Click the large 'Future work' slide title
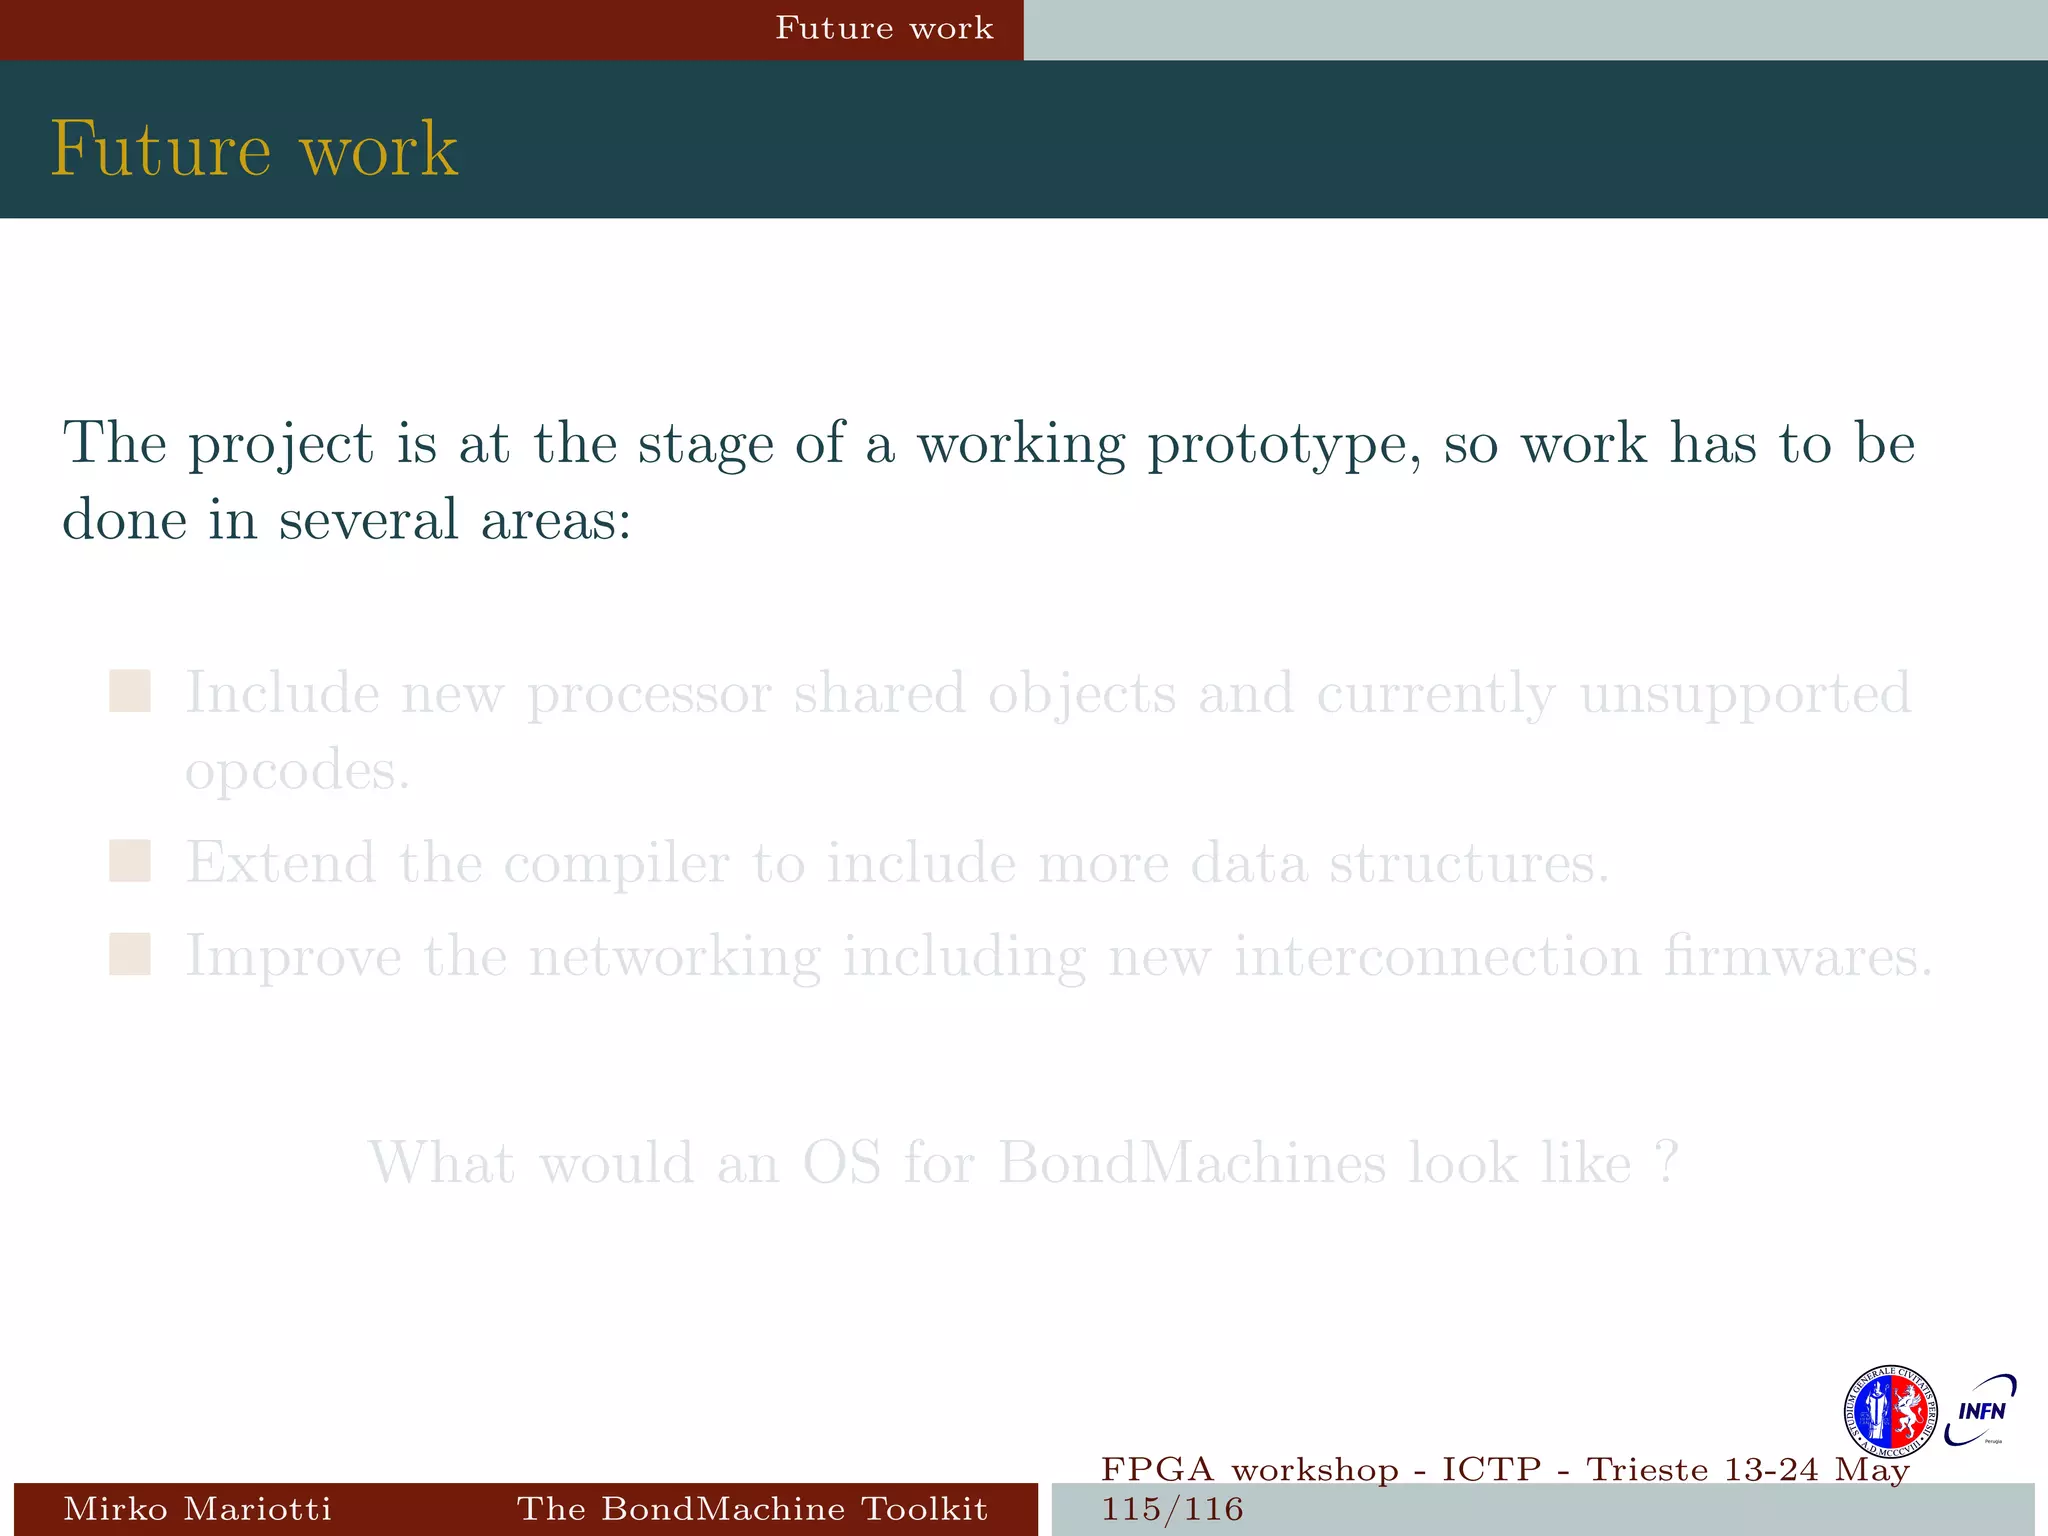This screenshot has width=2048, height=1536. (254, 149)
